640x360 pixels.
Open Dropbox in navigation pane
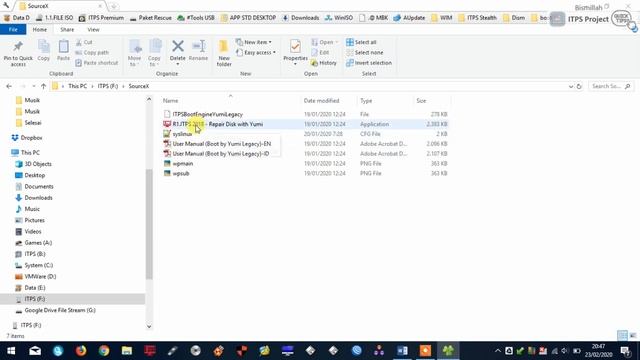point(27,138)
